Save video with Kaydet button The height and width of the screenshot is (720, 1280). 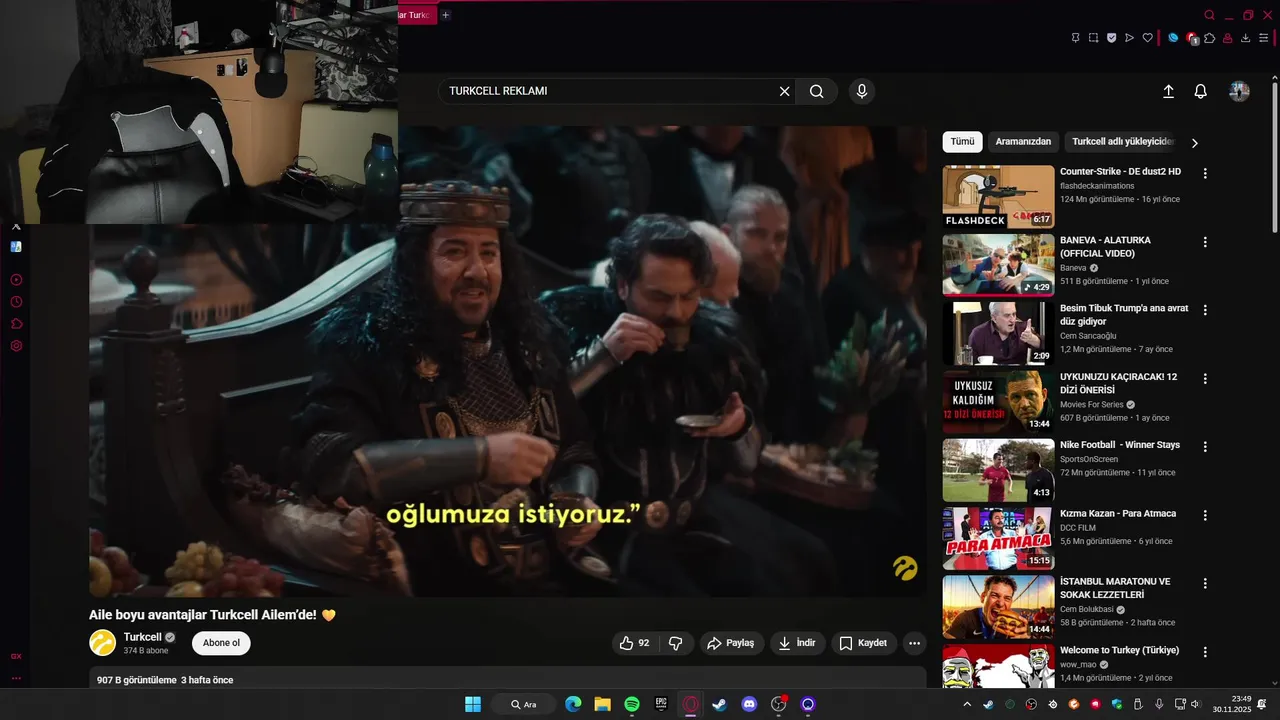pyautogui.click(x=863, y=643)
